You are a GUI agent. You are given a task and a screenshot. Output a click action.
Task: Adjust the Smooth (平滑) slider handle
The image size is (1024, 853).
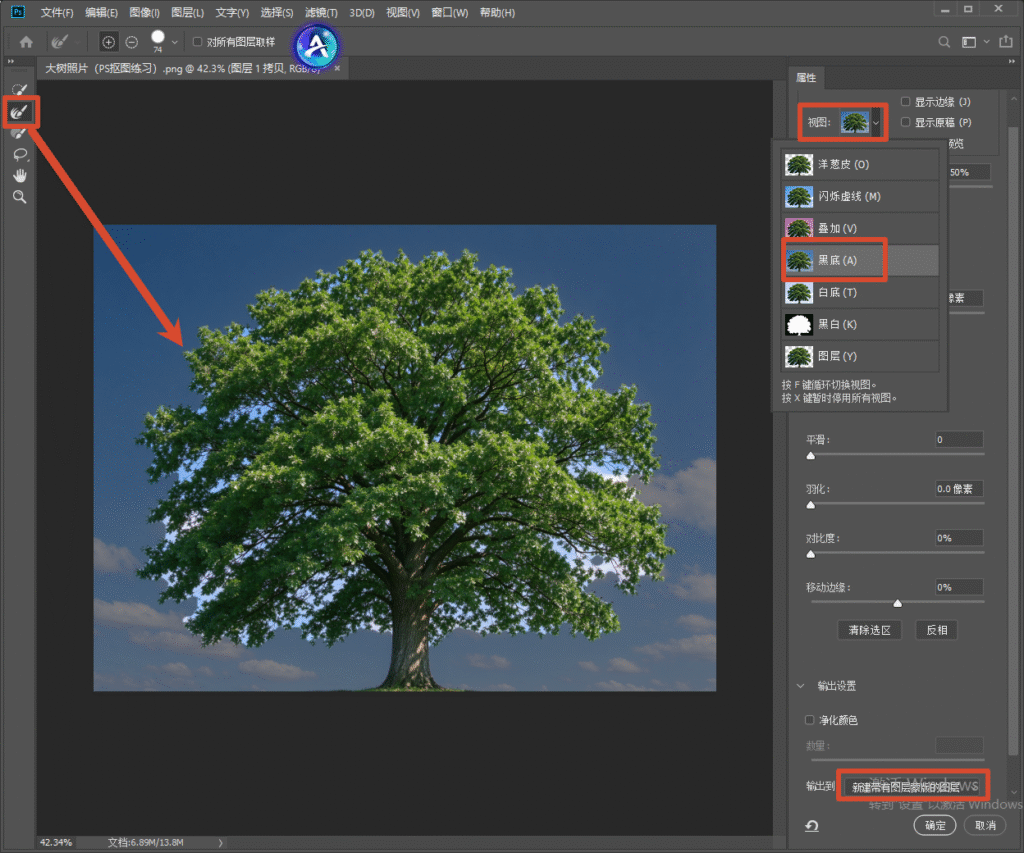pos(810,456)
